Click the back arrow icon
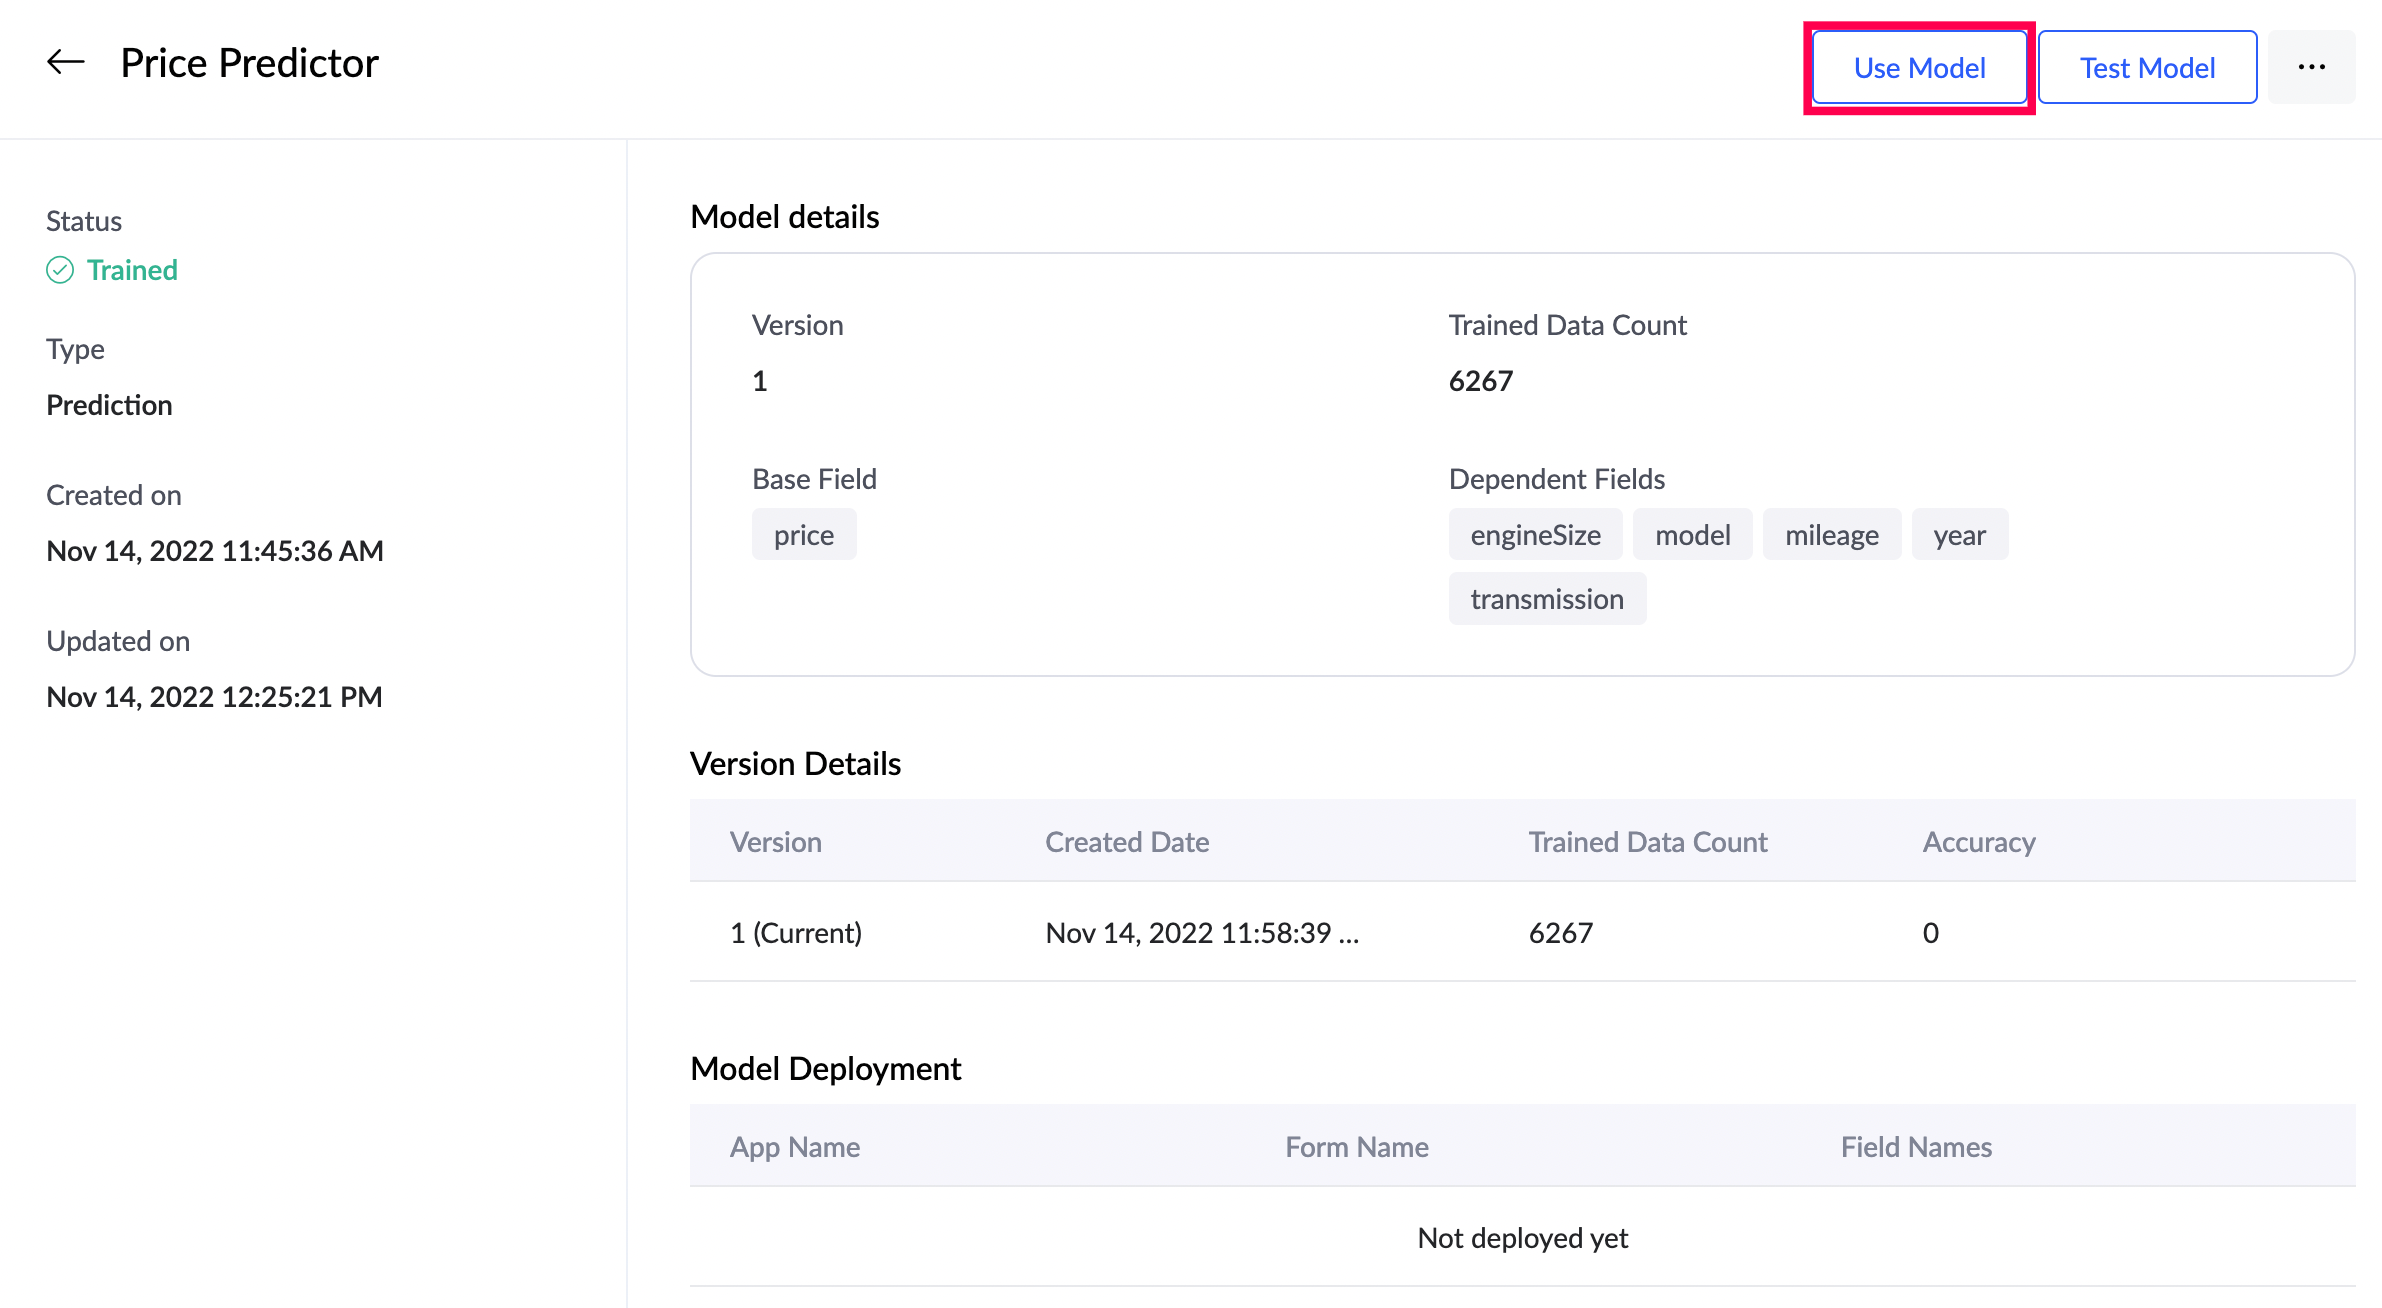 pyautogui.click(x=66, y=63)
